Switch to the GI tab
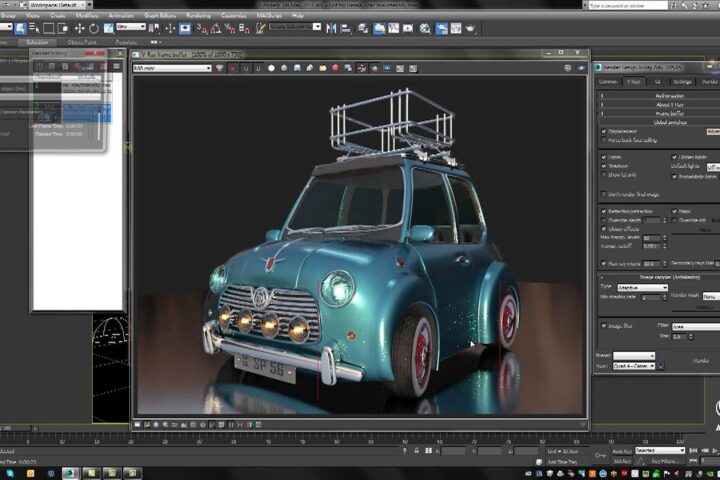720x480 pixels. coord(658,82)
